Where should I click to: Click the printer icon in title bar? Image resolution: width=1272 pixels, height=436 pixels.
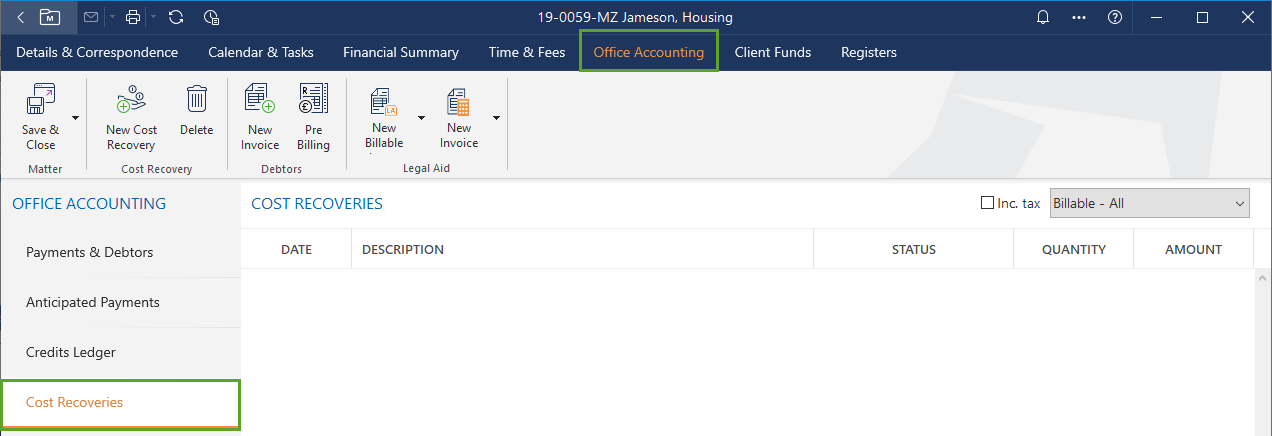coord(133,17)
